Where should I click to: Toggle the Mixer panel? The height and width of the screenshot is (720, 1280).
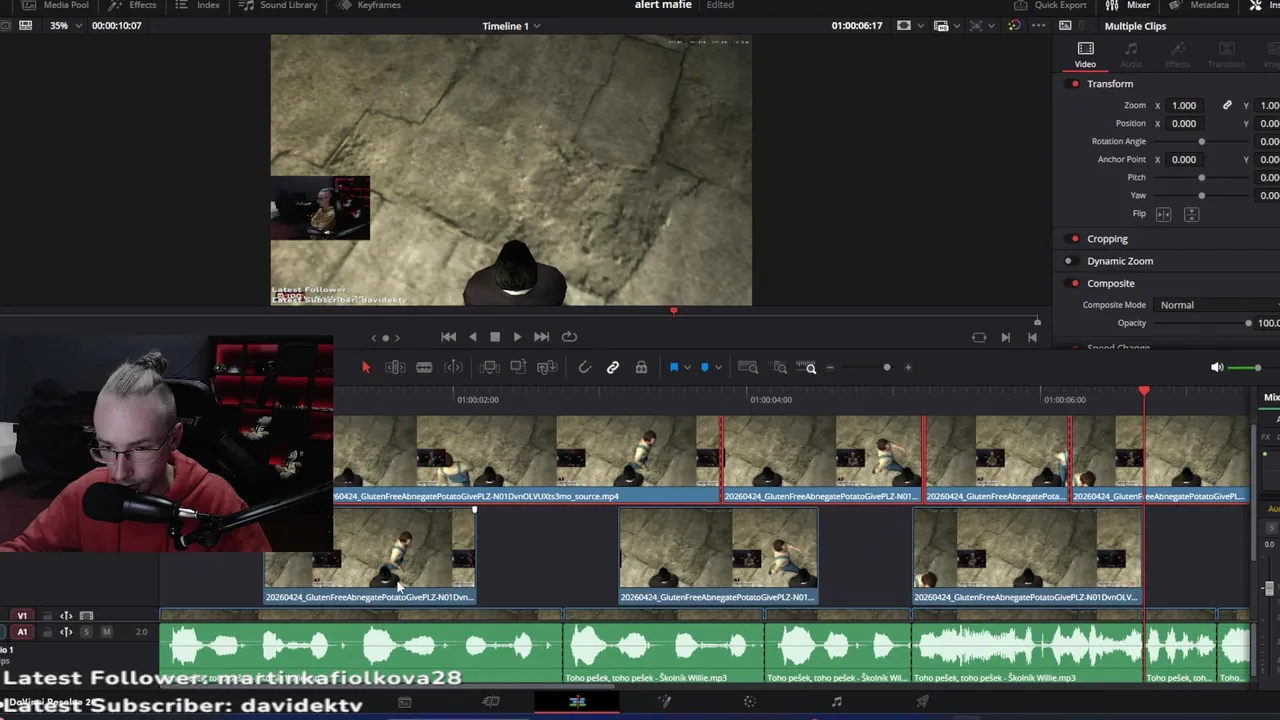[1128, 5]
